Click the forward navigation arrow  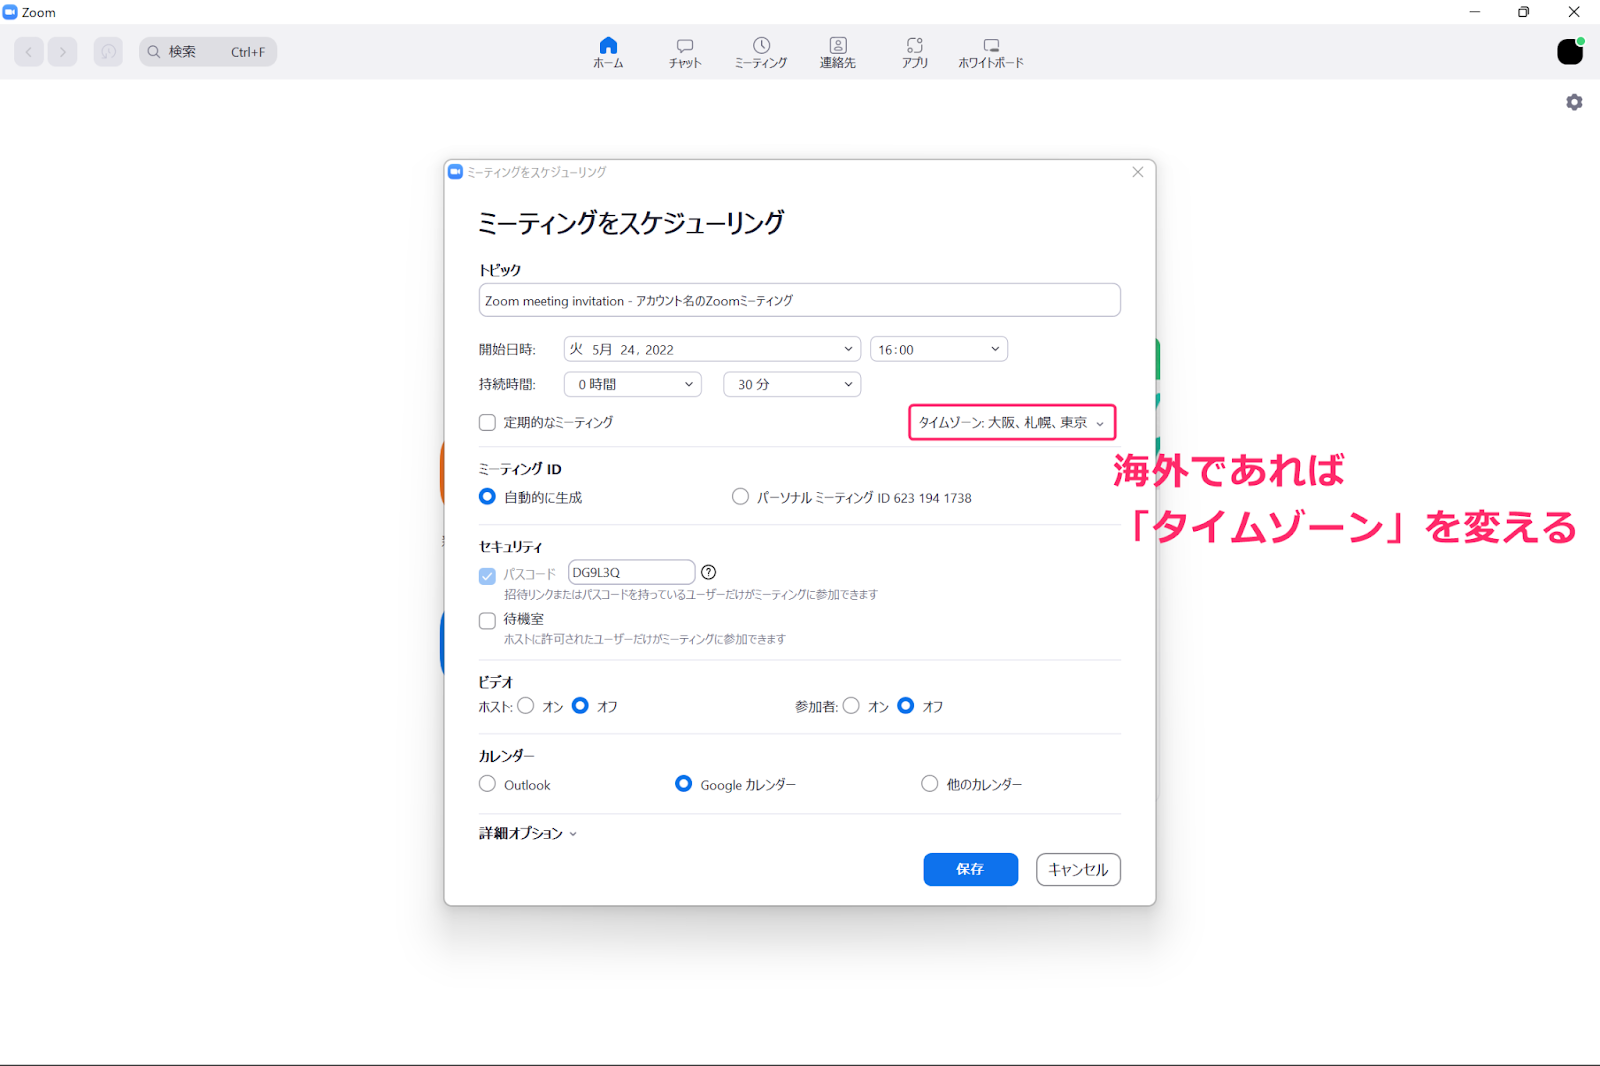pos(62,52)
